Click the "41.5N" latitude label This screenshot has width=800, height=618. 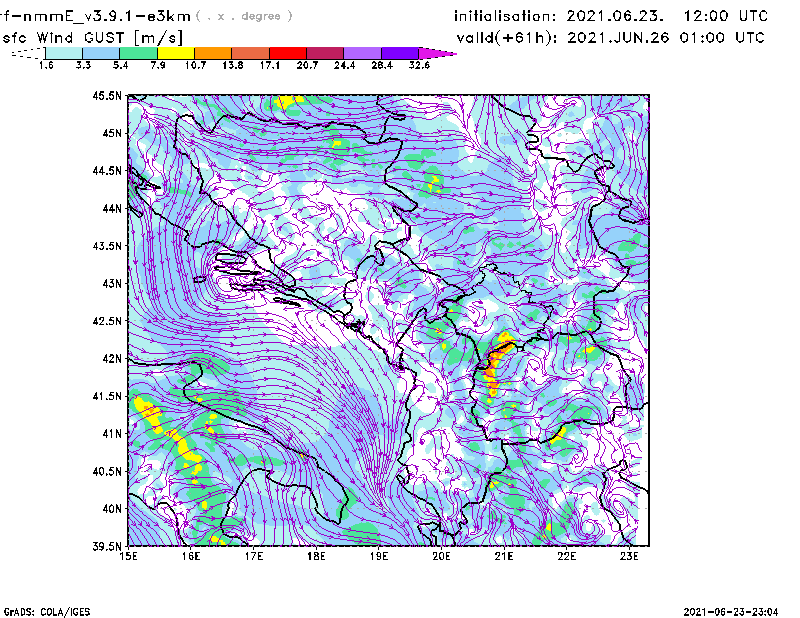point(107,396)
